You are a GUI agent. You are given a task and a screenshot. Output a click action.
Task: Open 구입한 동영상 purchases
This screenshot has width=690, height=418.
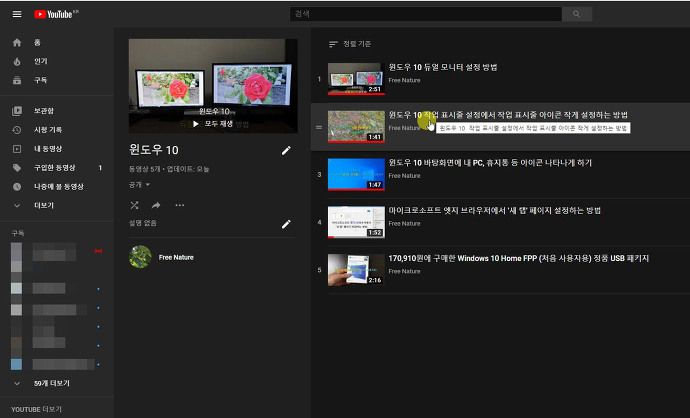[57, 168]
